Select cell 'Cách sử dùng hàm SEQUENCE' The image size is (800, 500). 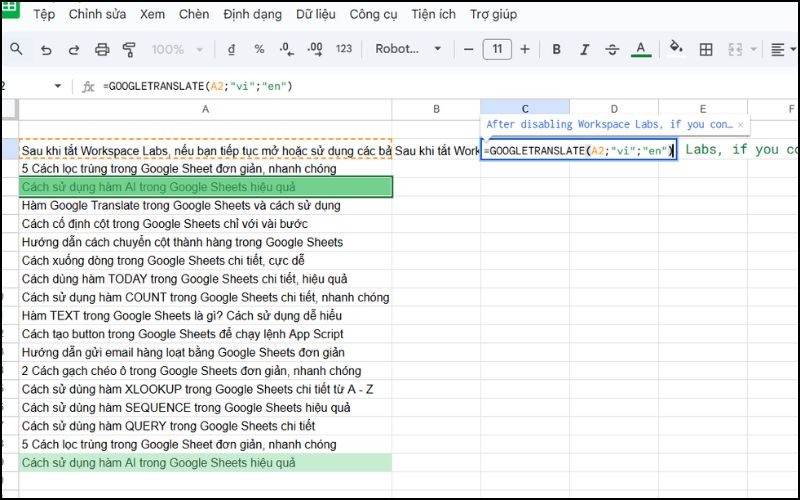coord(206,407)
